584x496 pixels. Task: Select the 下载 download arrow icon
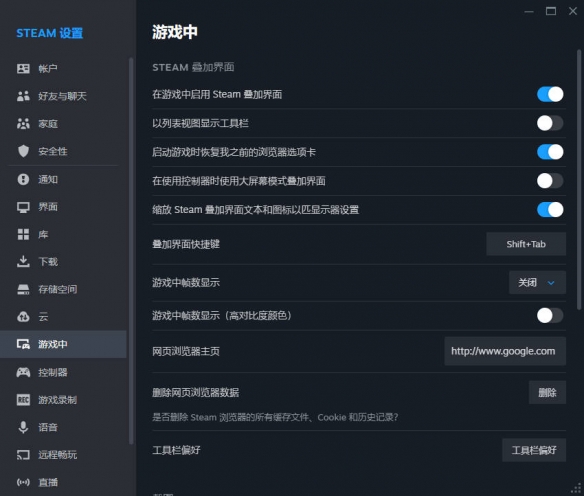point(23,261)
